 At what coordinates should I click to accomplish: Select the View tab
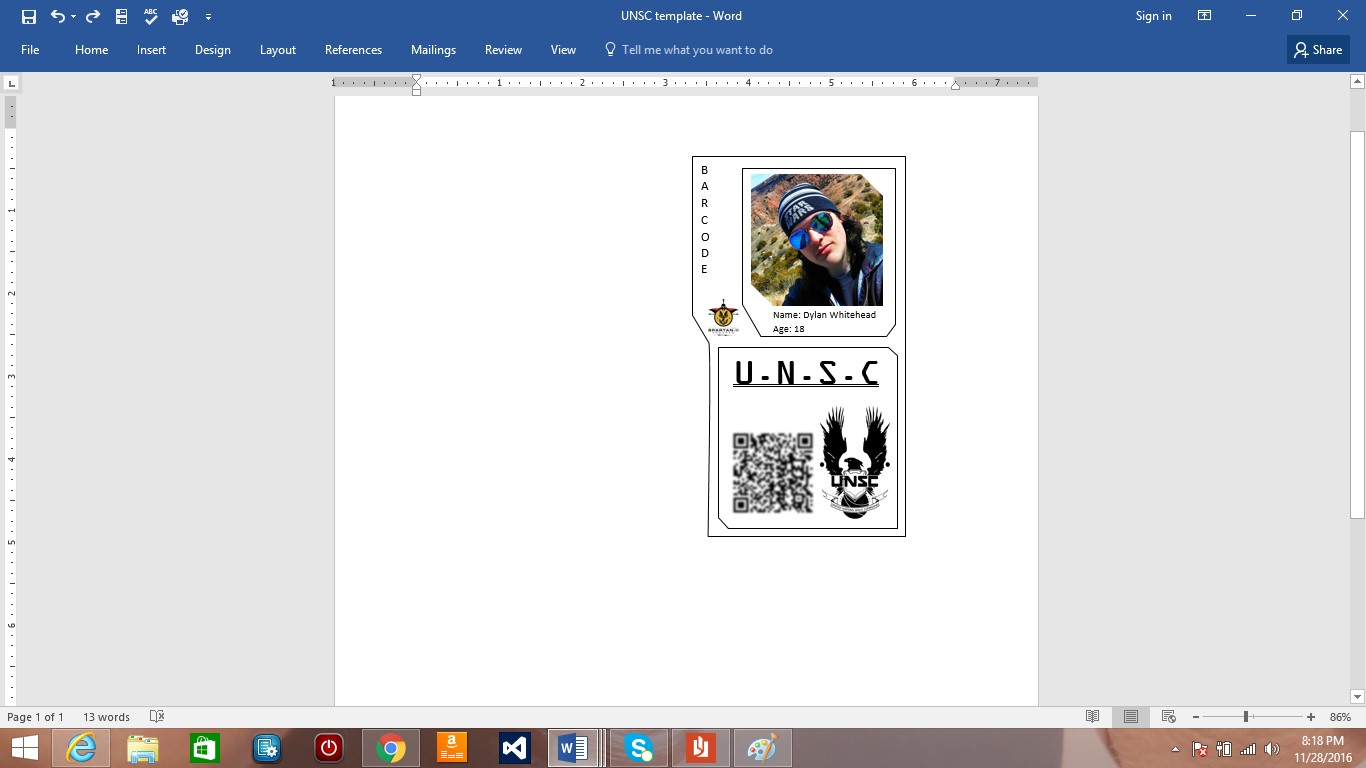click(563, 50)
